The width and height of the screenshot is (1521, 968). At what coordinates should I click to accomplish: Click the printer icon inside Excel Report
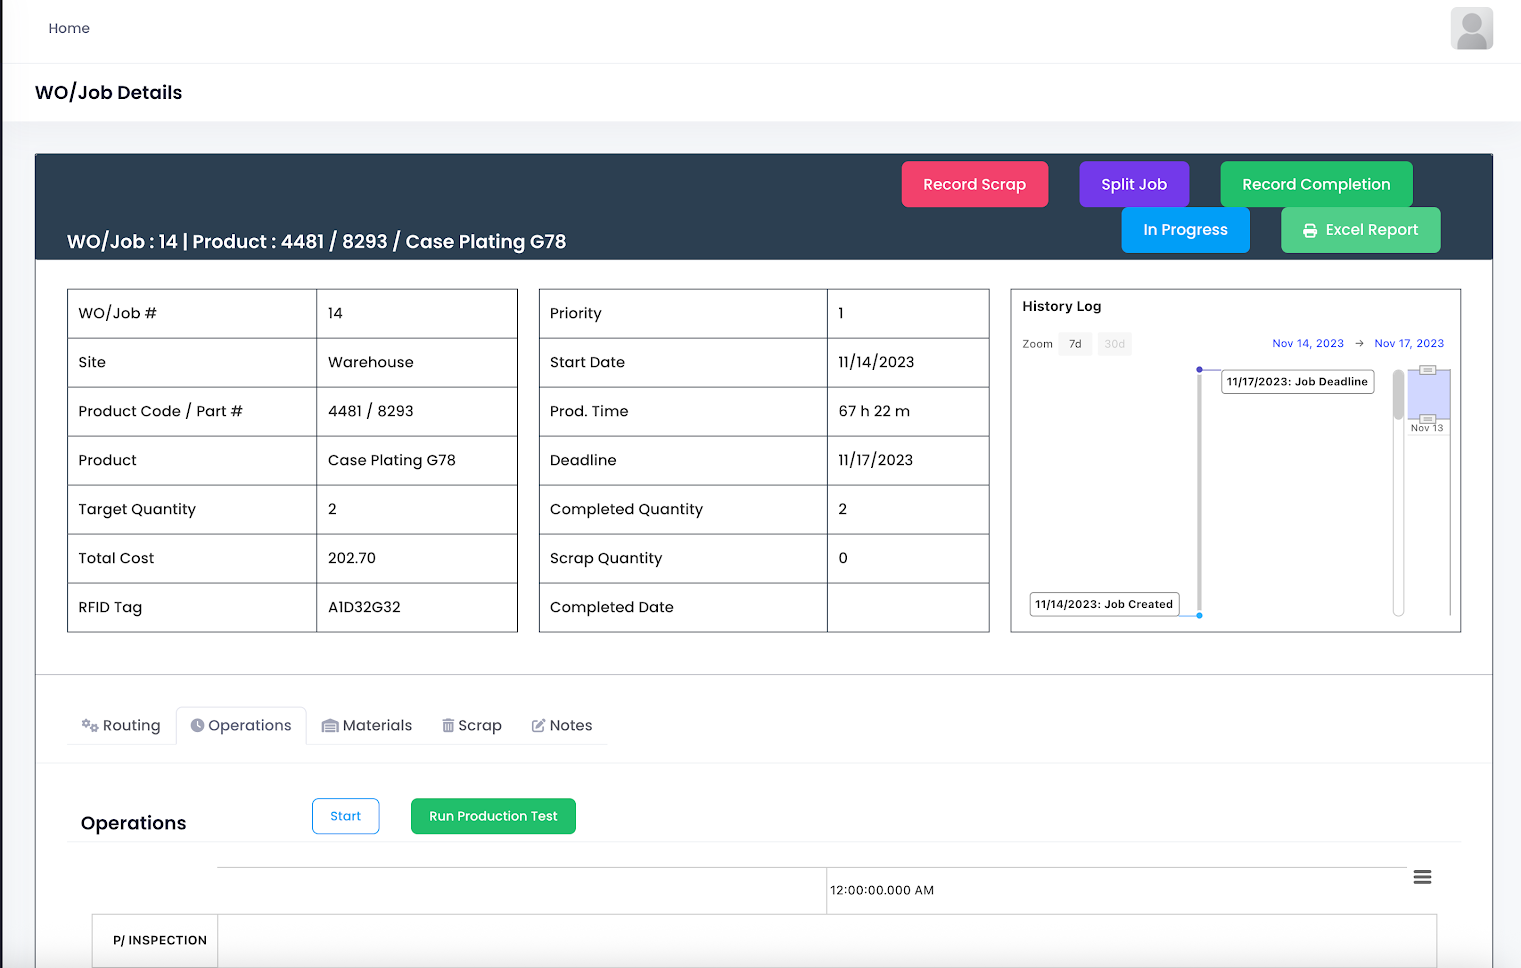[1310, 229]
